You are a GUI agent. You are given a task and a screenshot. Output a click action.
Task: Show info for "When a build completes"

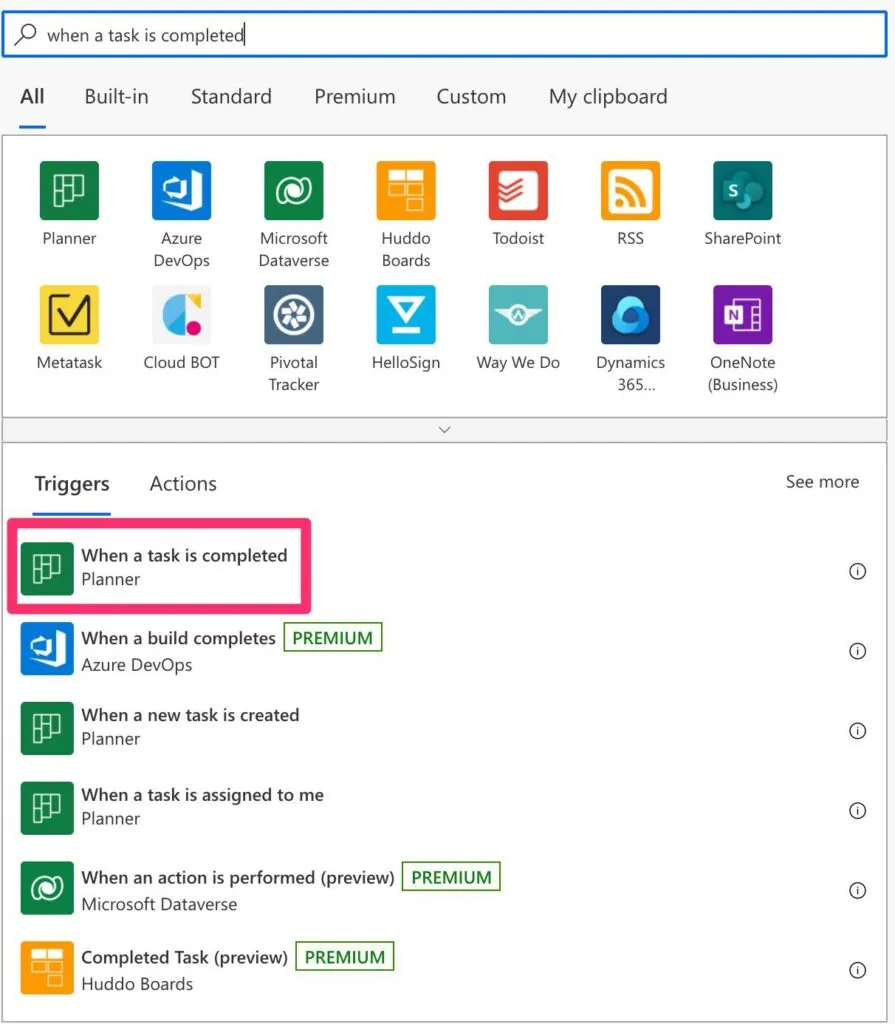[857, 651]
